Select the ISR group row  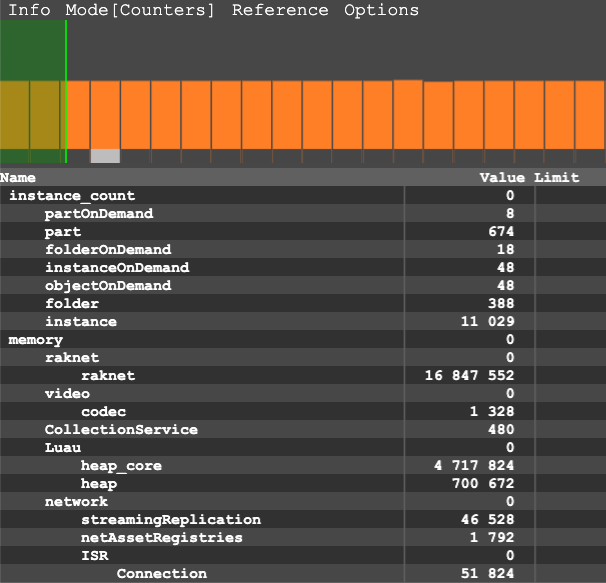(x=303, y=555)
